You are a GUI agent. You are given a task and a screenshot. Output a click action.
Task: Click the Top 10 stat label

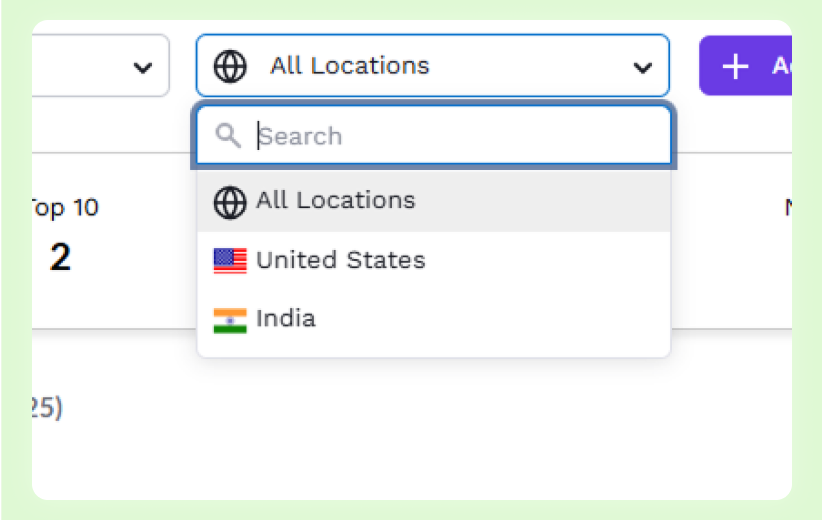pos(64,208)
